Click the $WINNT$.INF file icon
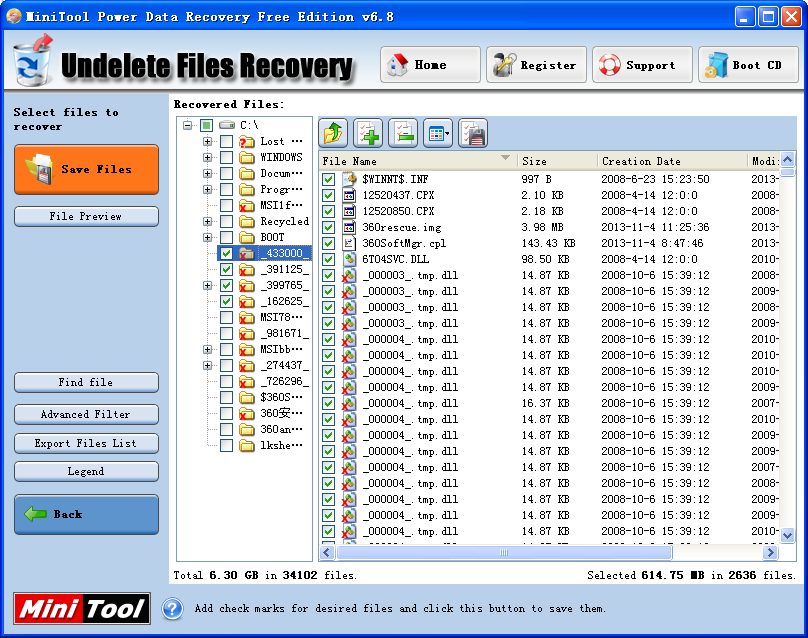808x638 pixels. [x=349, y=179]
